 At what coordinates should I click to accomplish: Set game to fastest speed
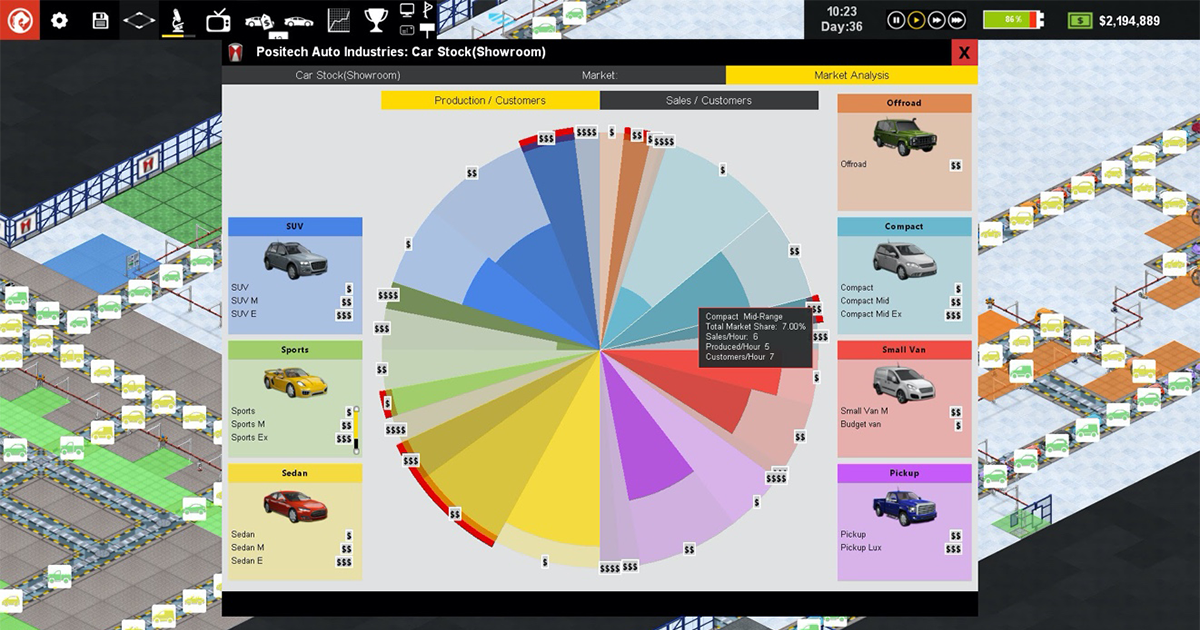click(x=957, y=20)
